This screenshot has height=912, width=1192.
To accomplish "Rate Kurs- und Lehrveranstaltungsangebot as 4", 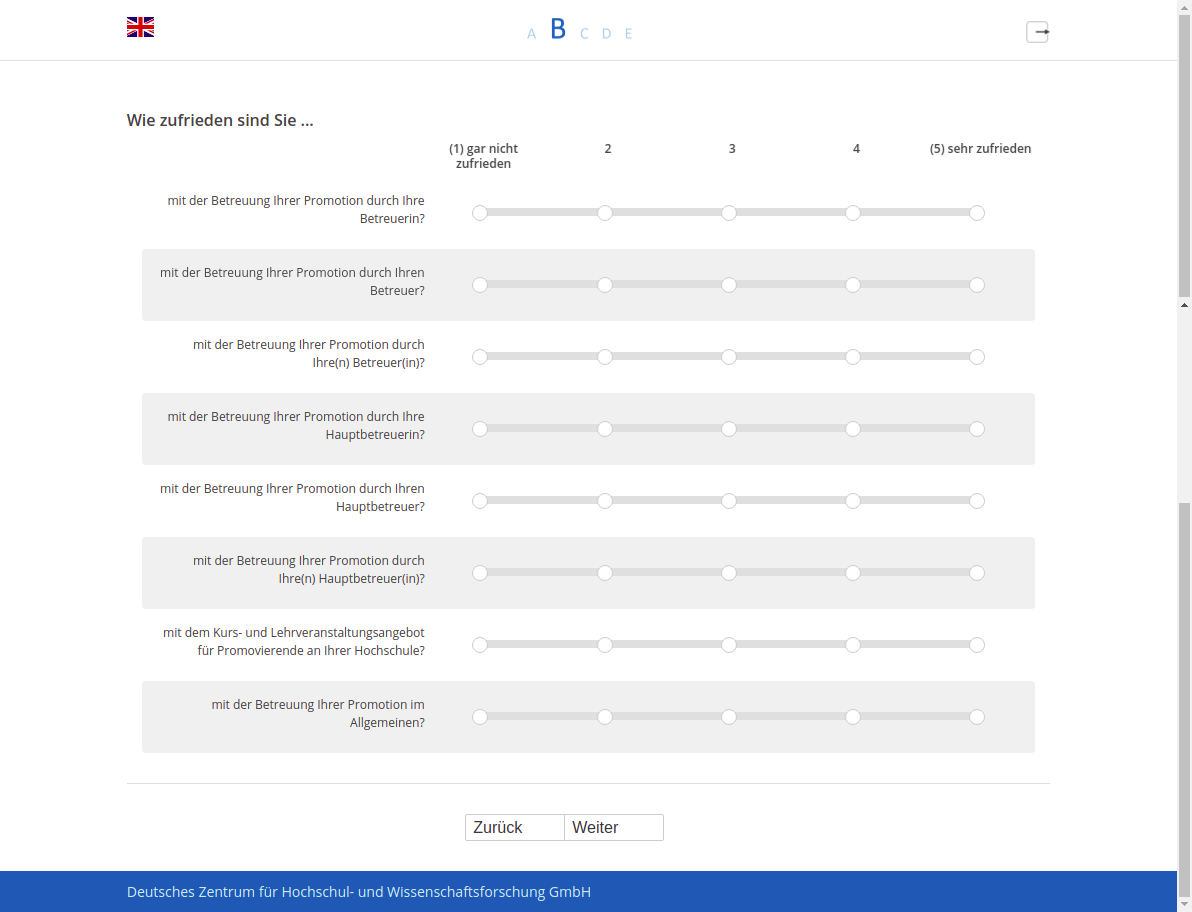I will point(853,645).
